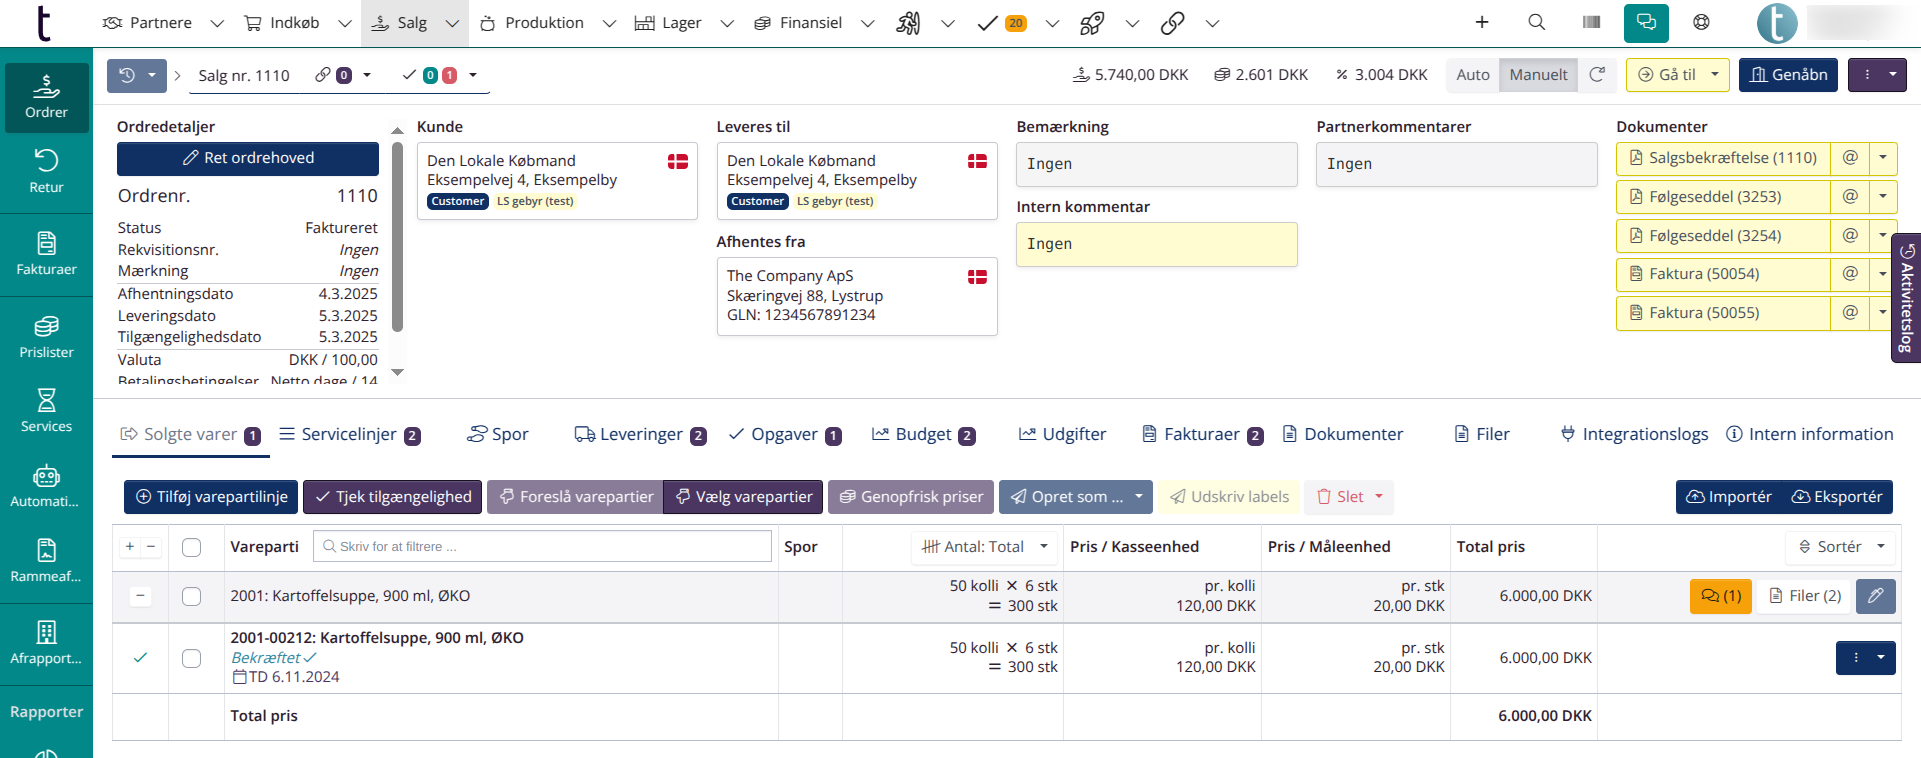Open Prislister in the left sidebar

(46, 337)
